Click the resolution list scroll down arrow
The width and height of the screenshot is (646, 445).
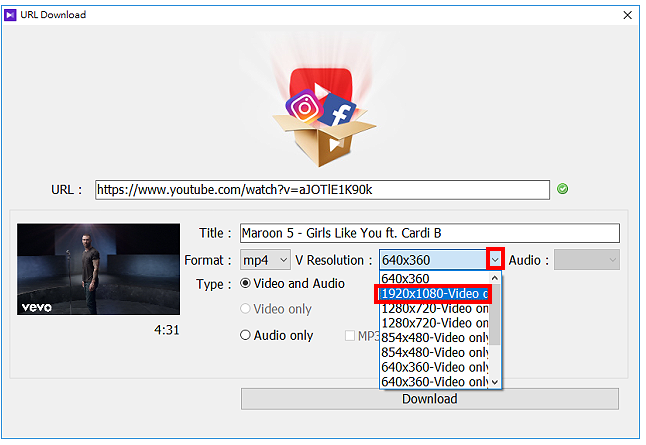click(495, 382)
